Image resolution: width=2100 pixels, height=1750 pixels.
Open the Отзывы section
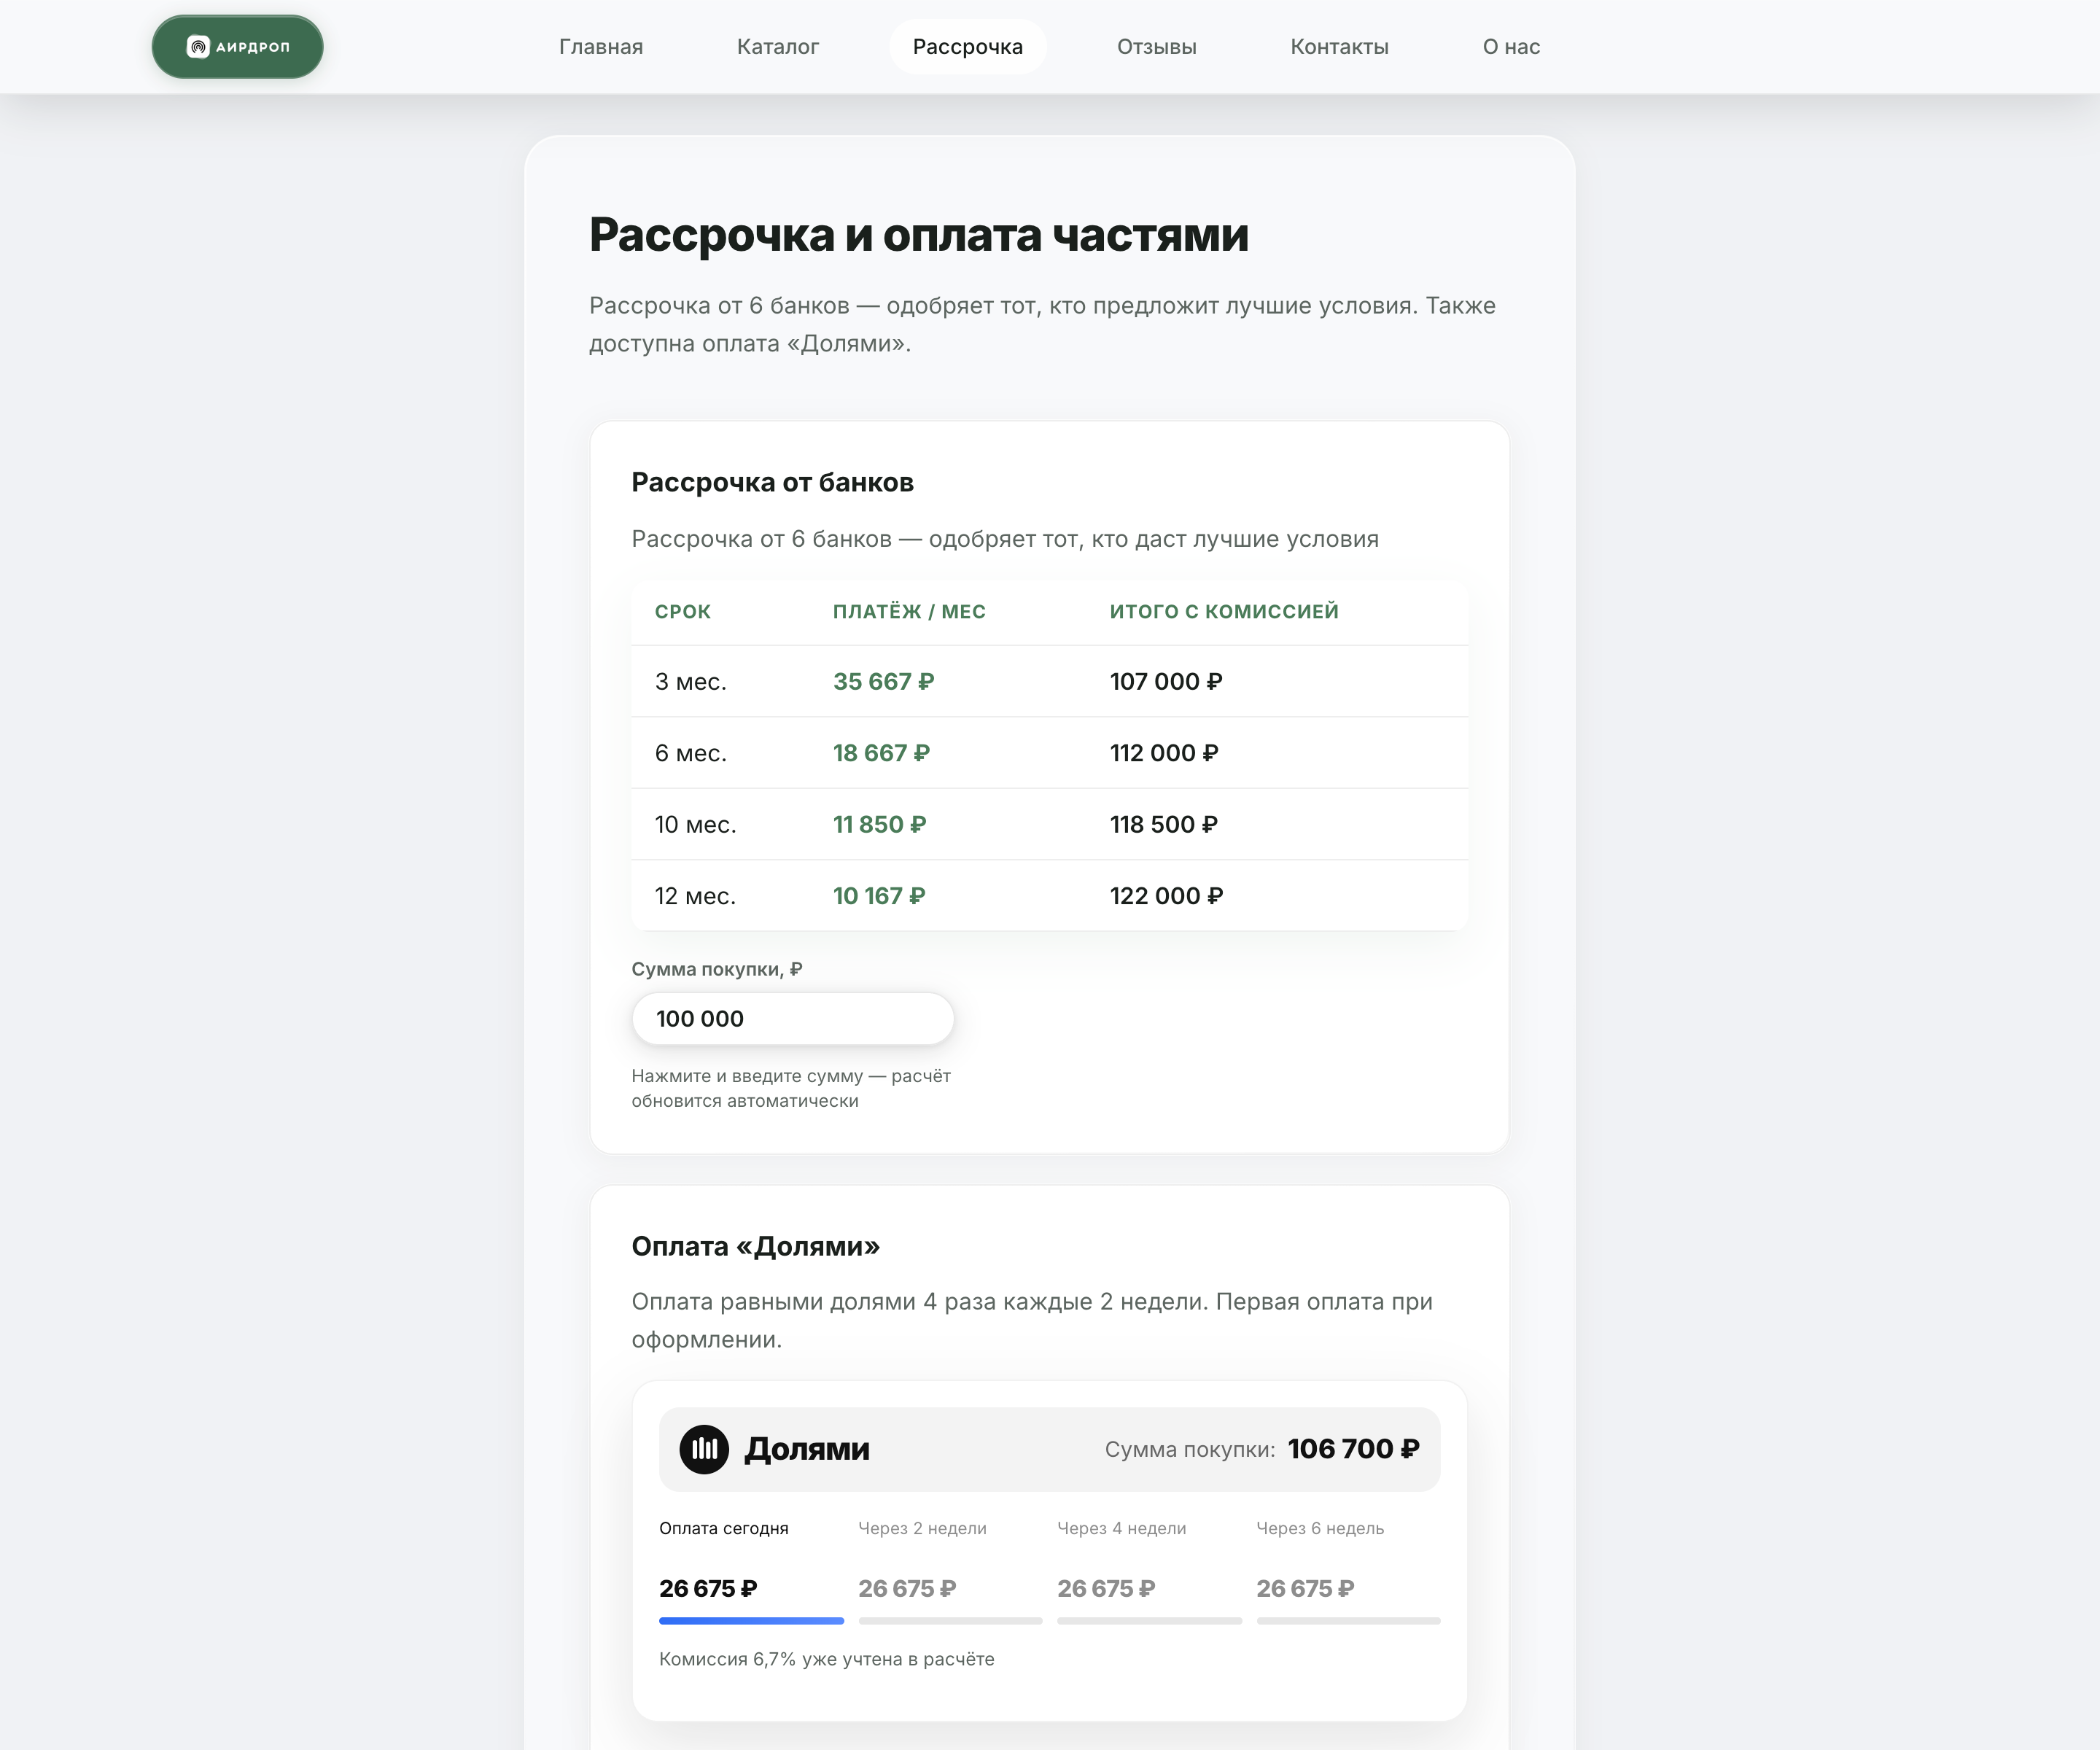pyautogui.click(x=1157, y=47)
